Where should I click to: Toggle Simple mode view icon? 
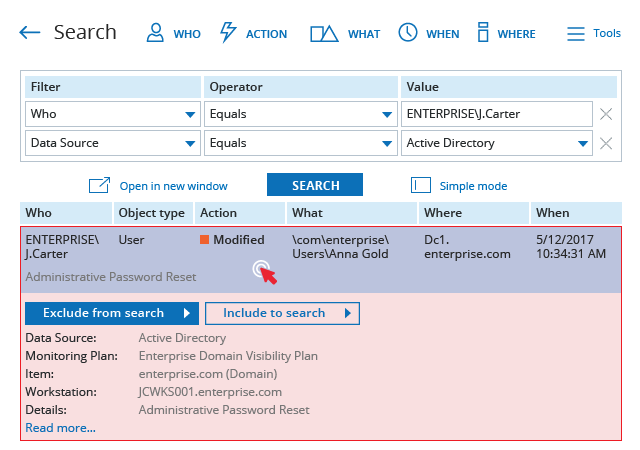coord(421,185)
